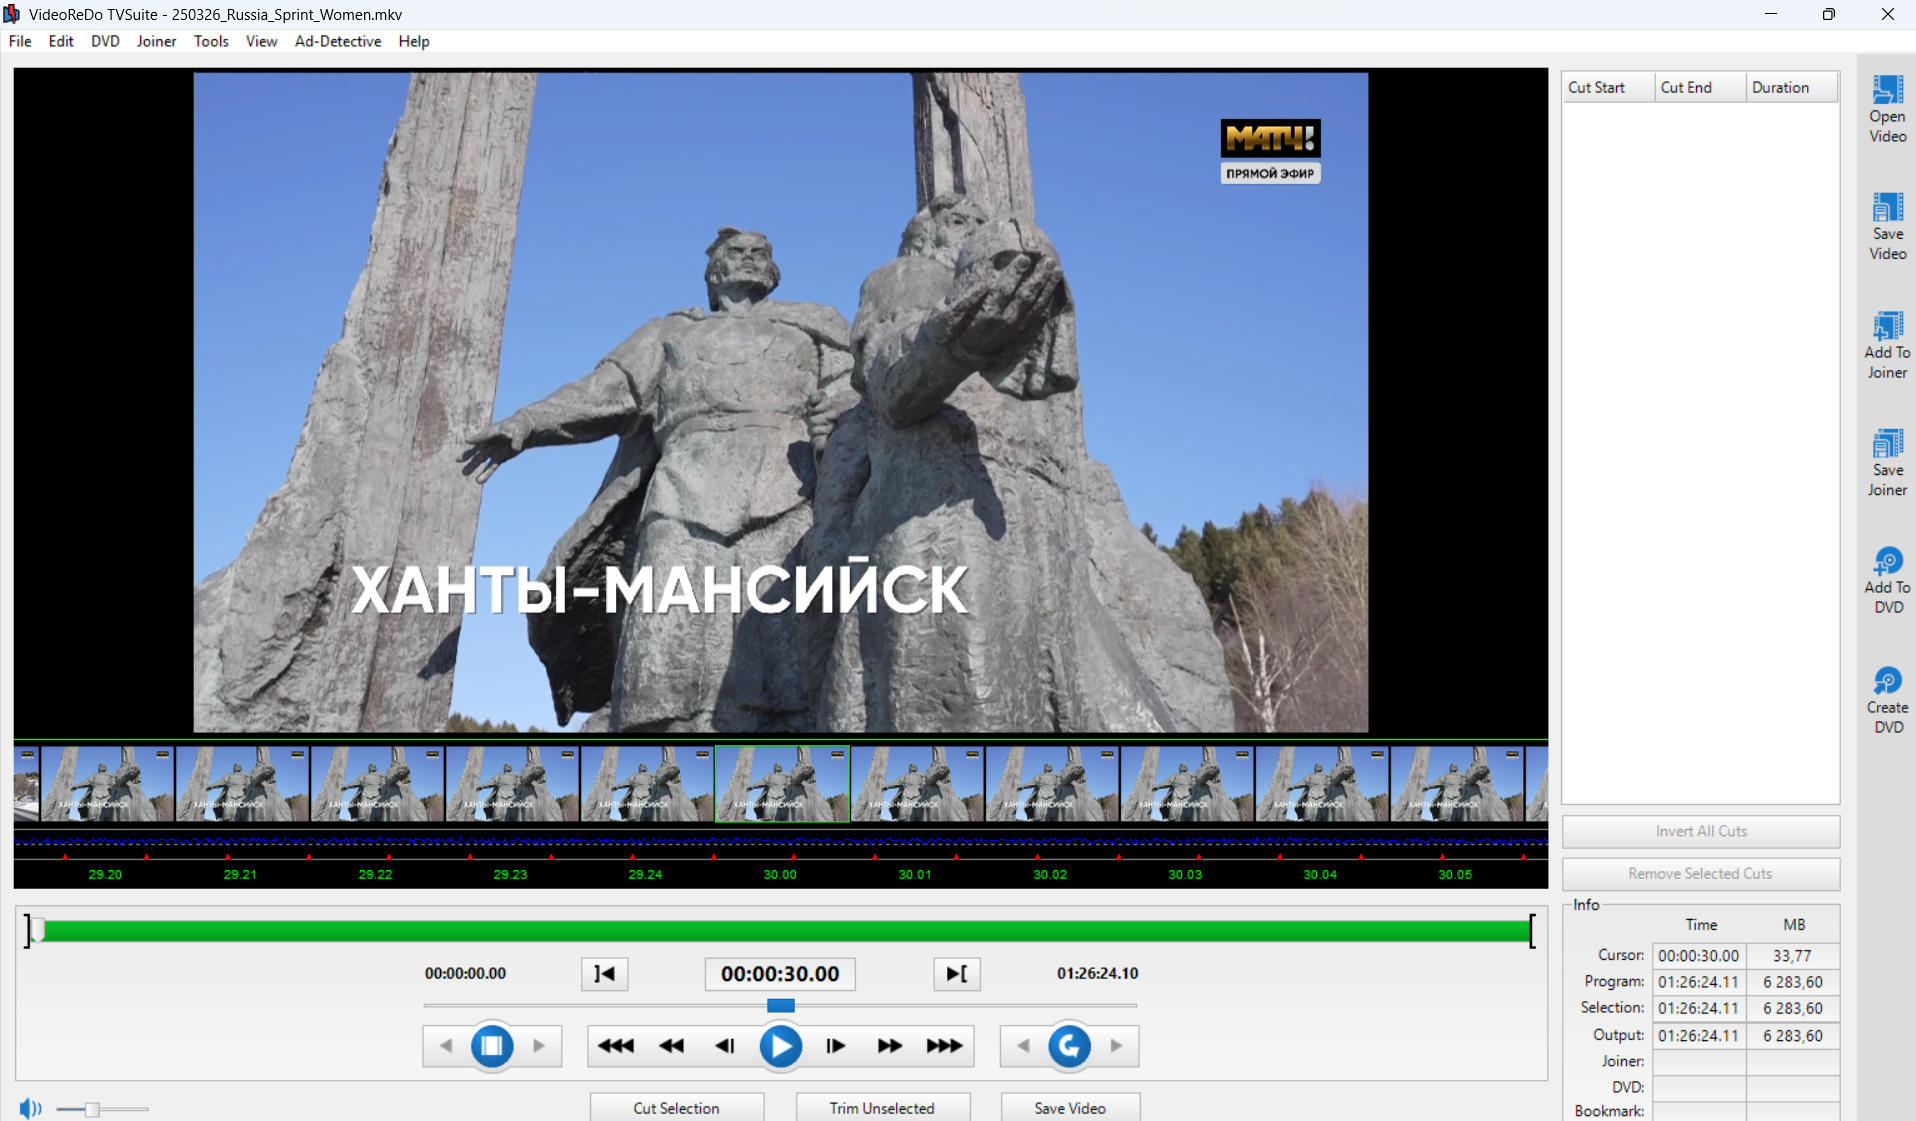
Task: Click the Output MB value 6 283,60
Action: [x=1793, y=1036]
